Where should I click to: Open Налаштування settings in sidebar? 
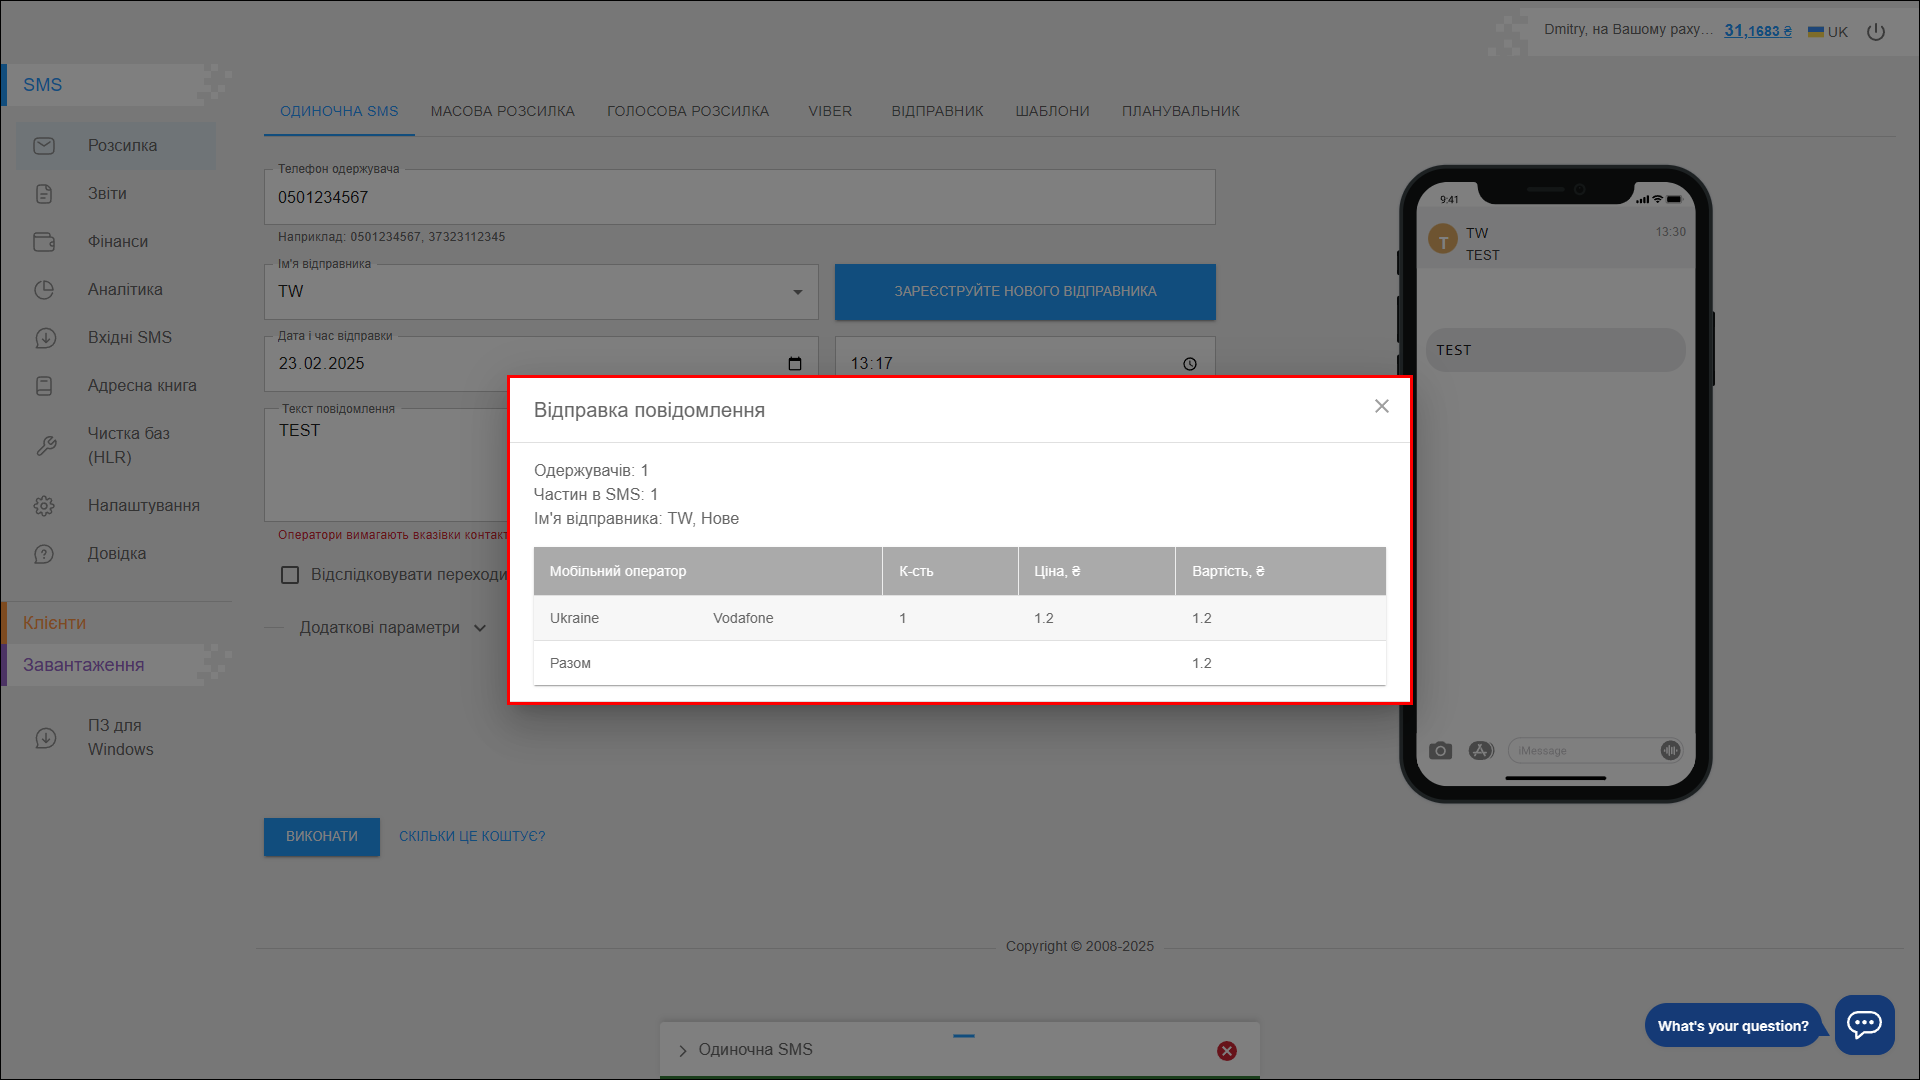point(143,506)
